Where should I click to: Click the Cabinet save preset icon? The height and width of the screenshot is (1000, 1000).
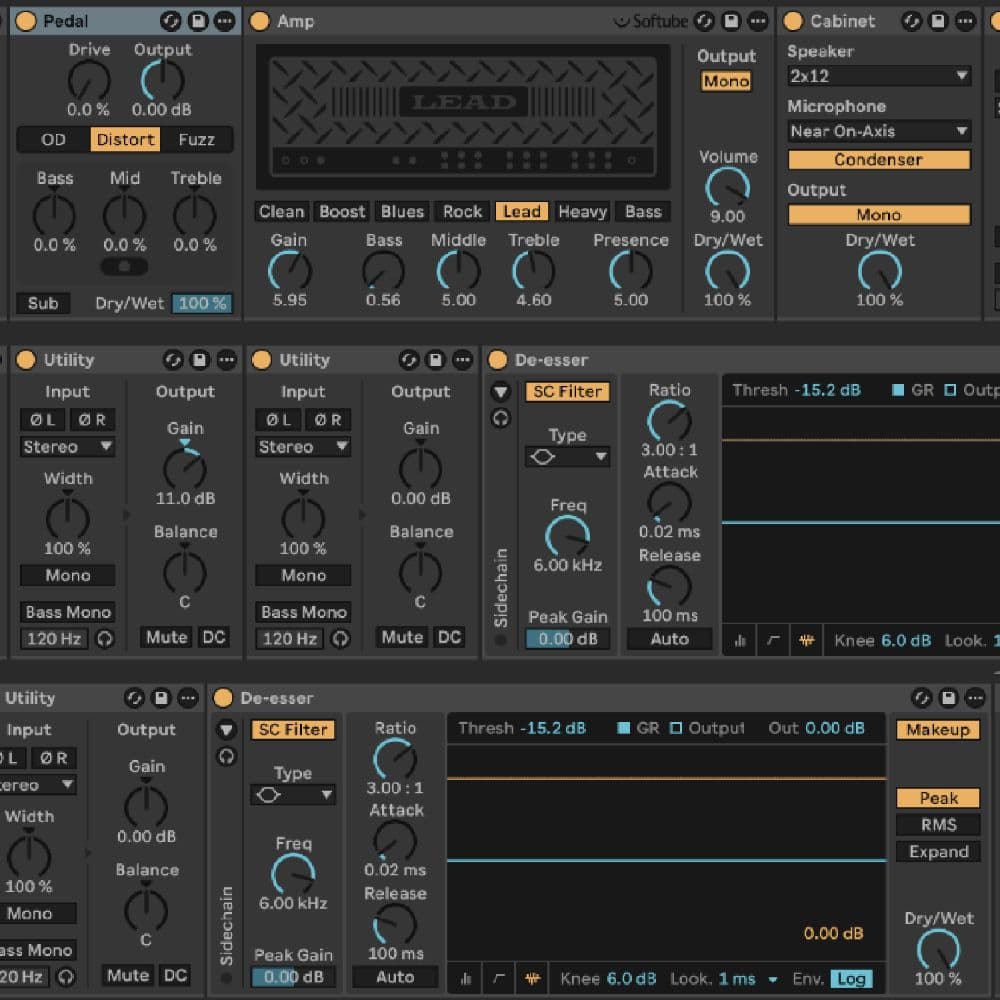tap(938, 21)
